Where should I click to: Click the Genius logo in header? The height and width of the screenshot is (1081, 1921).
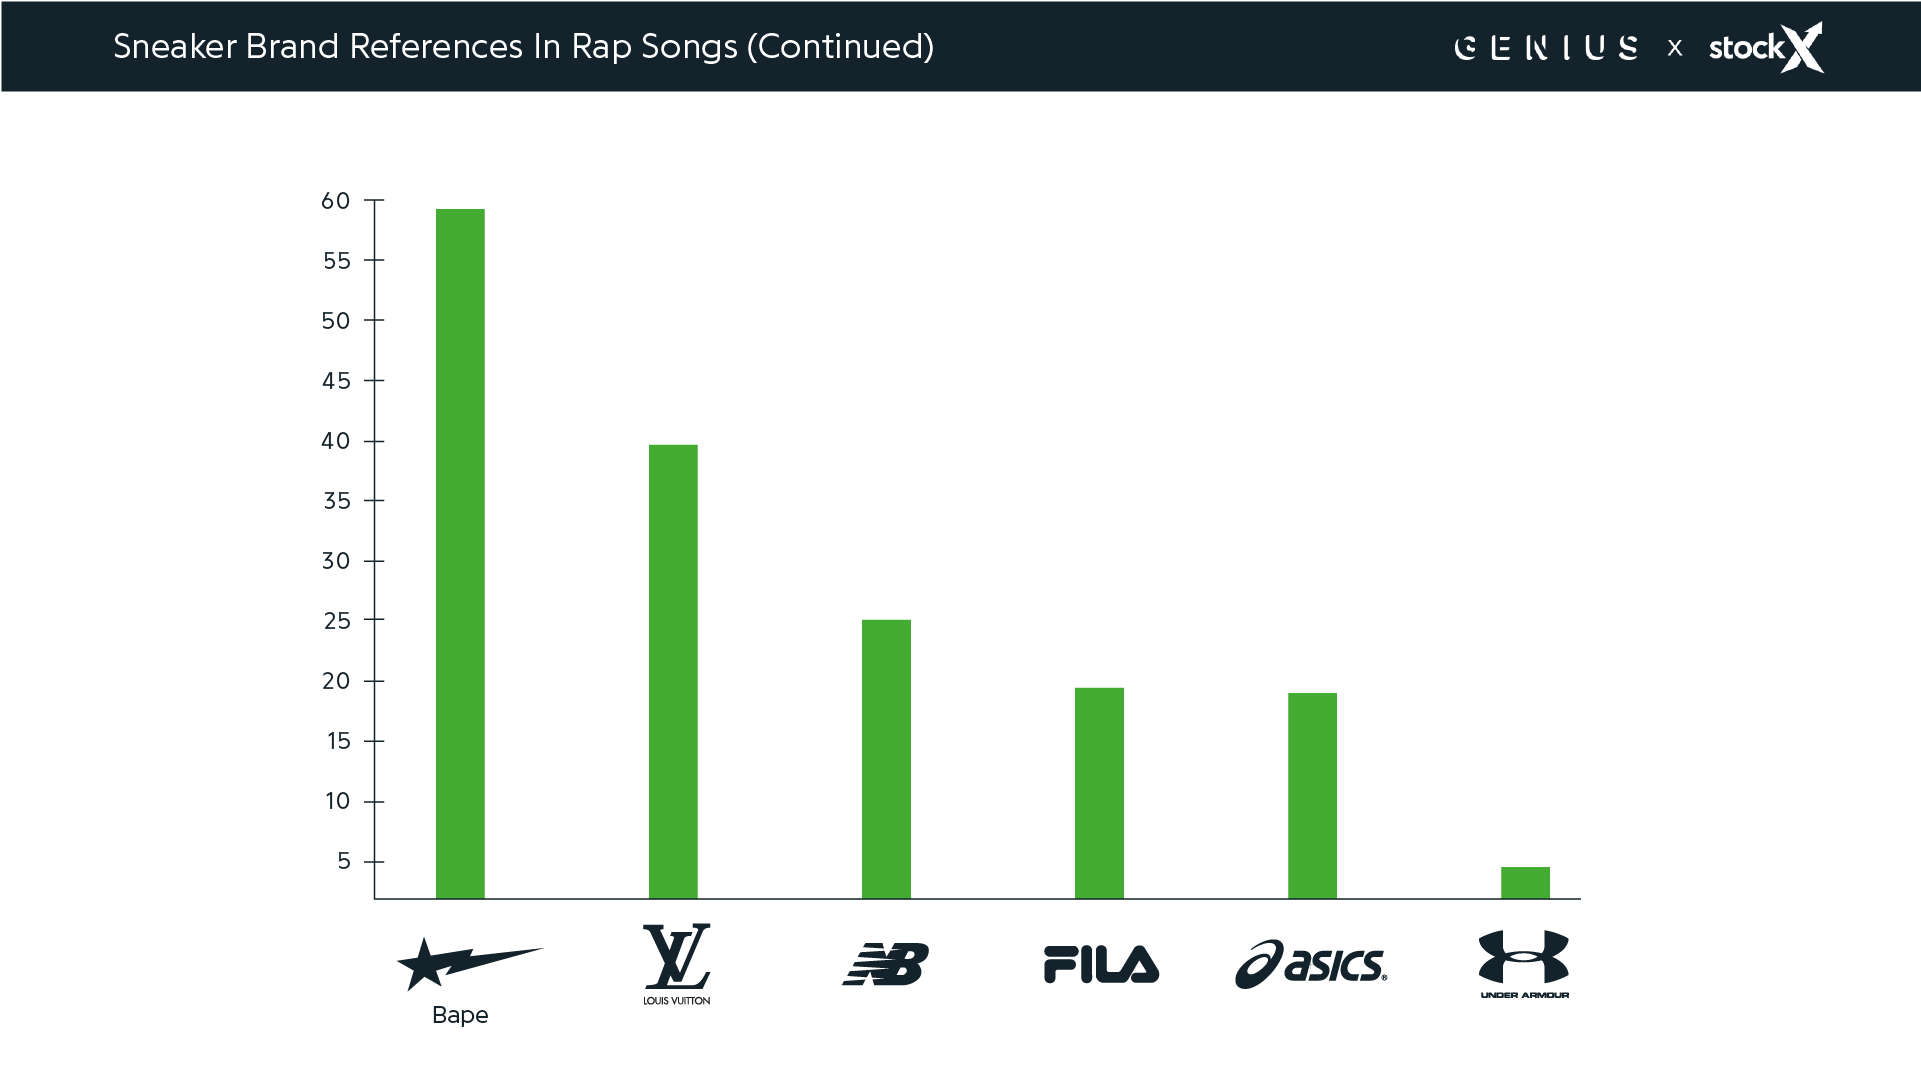click(x=1546, y=48)
